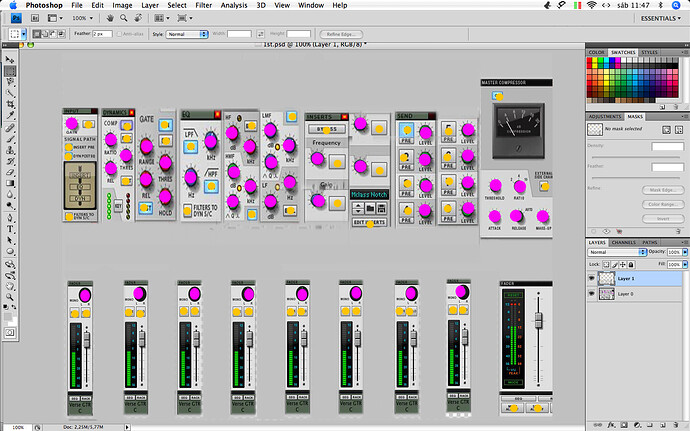Pick the Rotate View tool in application bar
The width and height of the screenshot is (690, 431).
138,18
